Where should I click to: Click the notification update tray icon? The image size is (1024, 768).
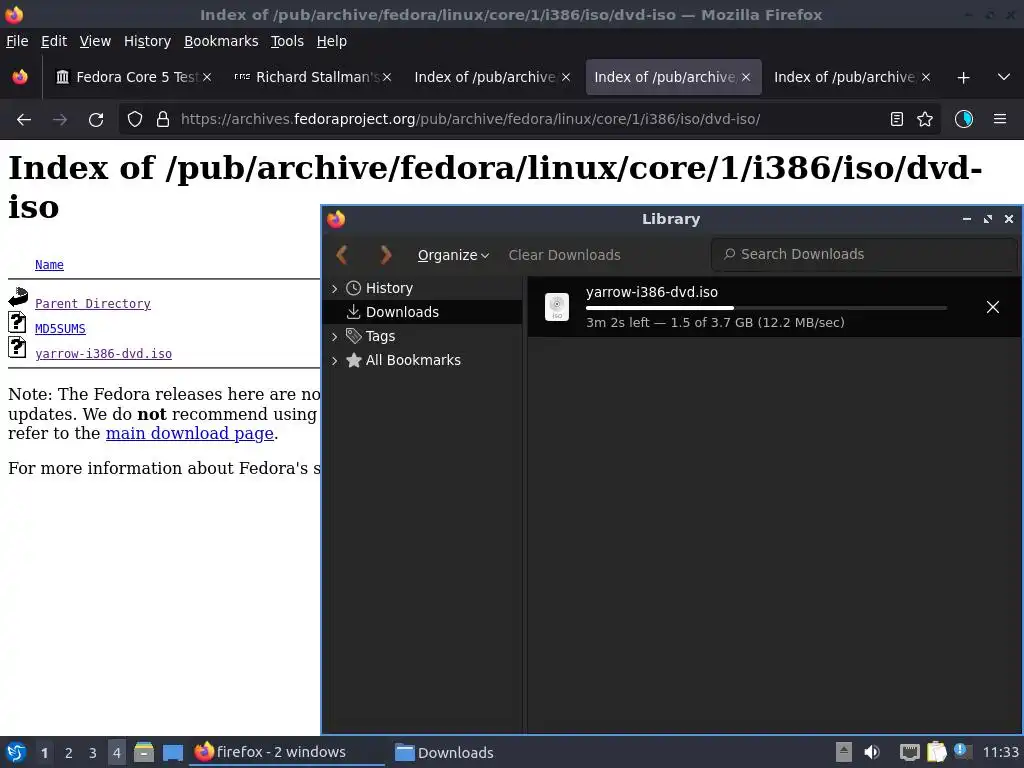click(x=962, y=751)
